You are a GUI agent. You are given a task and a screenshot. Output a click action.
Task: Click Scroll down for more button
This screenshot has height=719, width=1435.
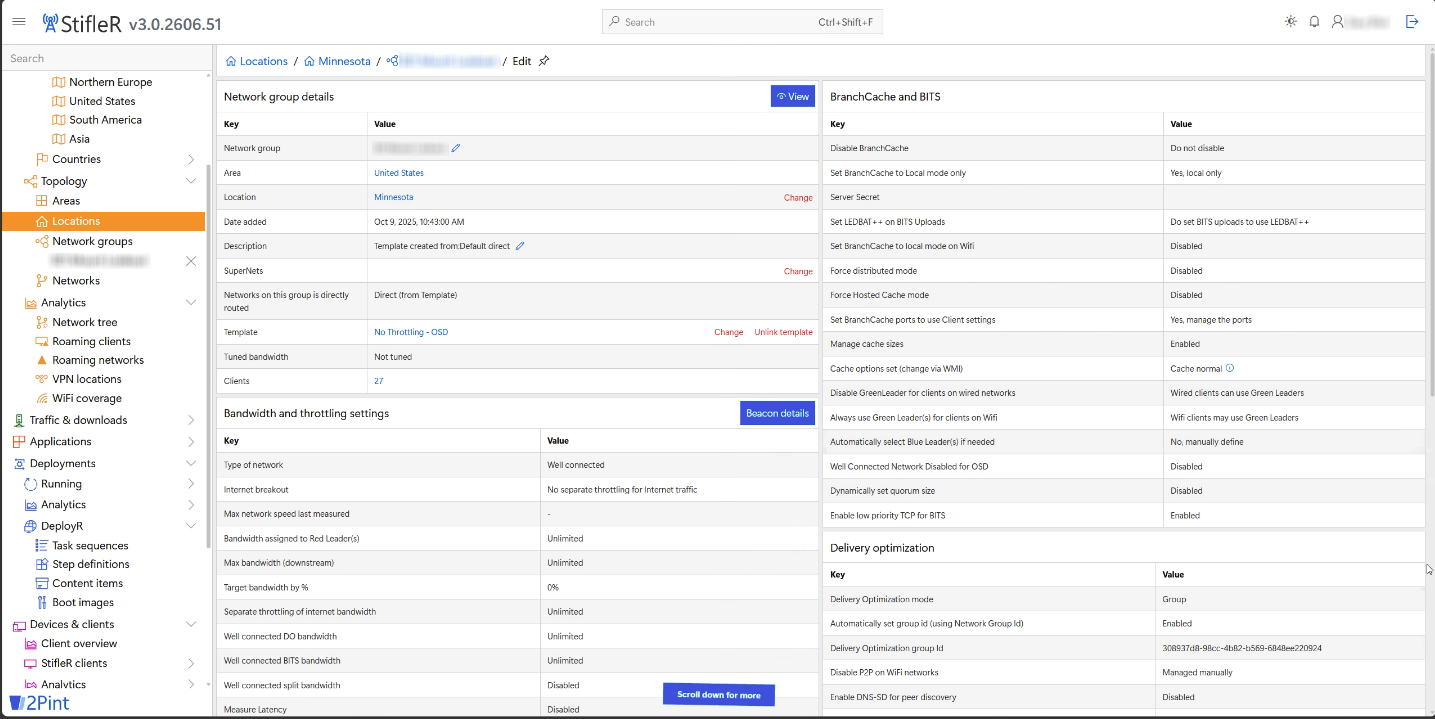pyautogui.click(x=719, y=695)
